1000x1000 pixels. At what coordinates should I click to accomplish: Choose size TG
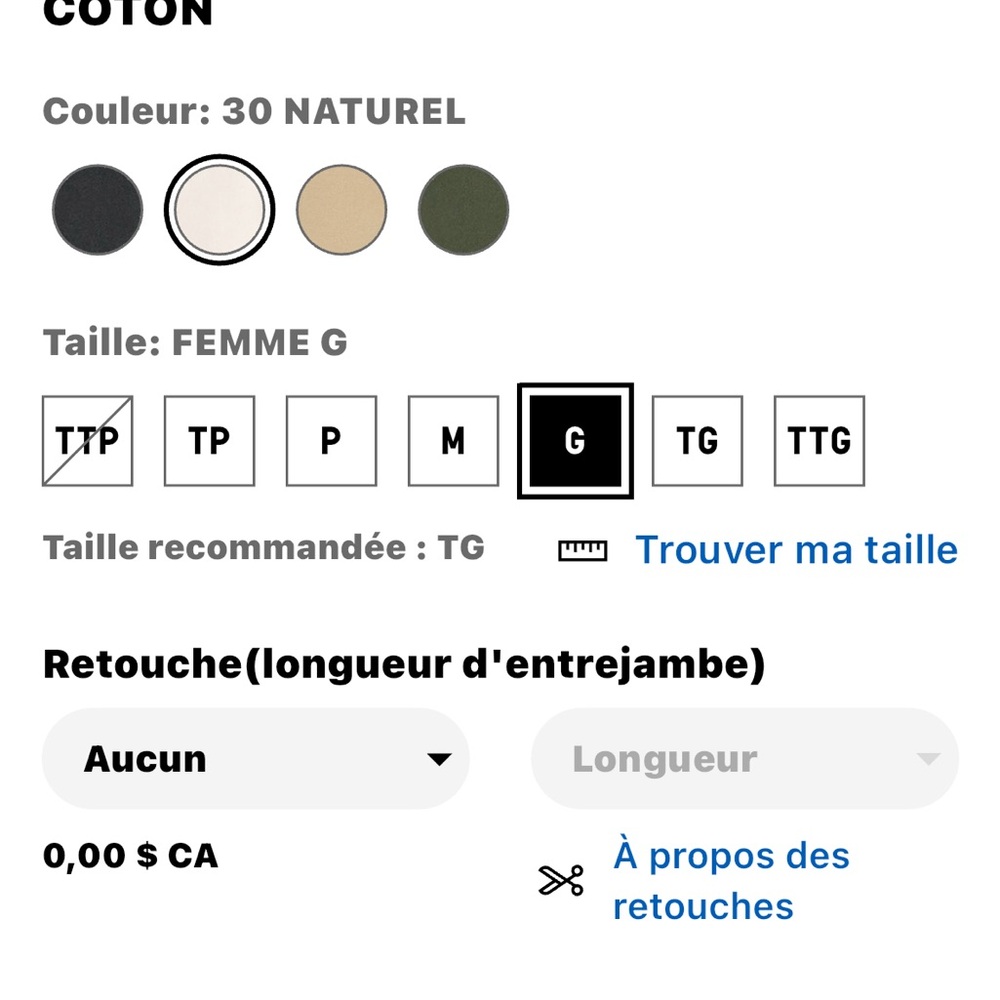(x=697, y=441)
